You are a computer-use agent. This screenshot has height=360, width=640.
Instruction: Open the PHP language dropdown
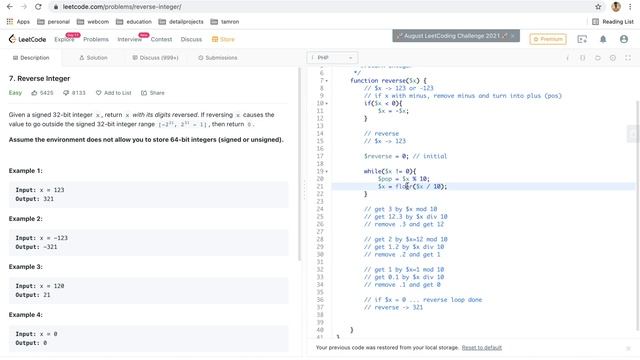click(x=332, y=58)
